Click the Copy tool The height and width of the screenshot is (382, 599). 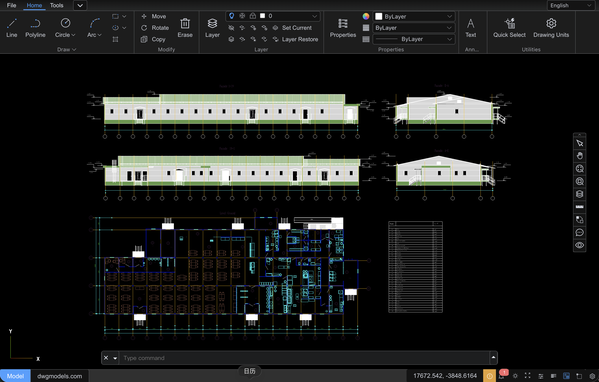click(153, 39)
